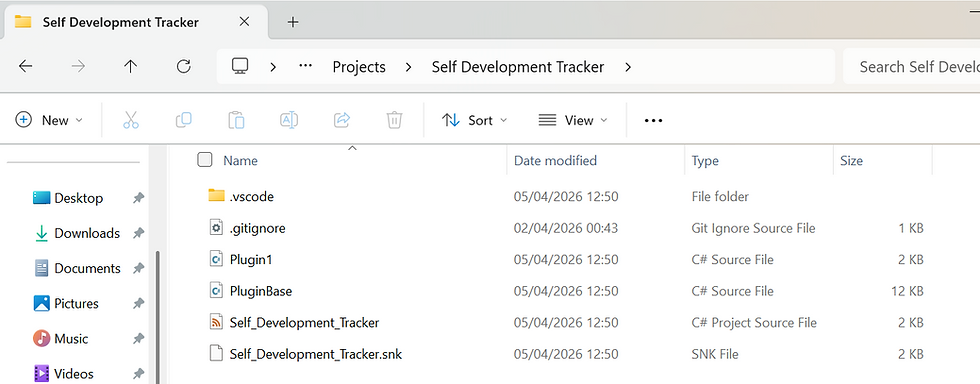The image size is (980, 384).
Task: Open the New dropdown menu
Action: point(49,120)
